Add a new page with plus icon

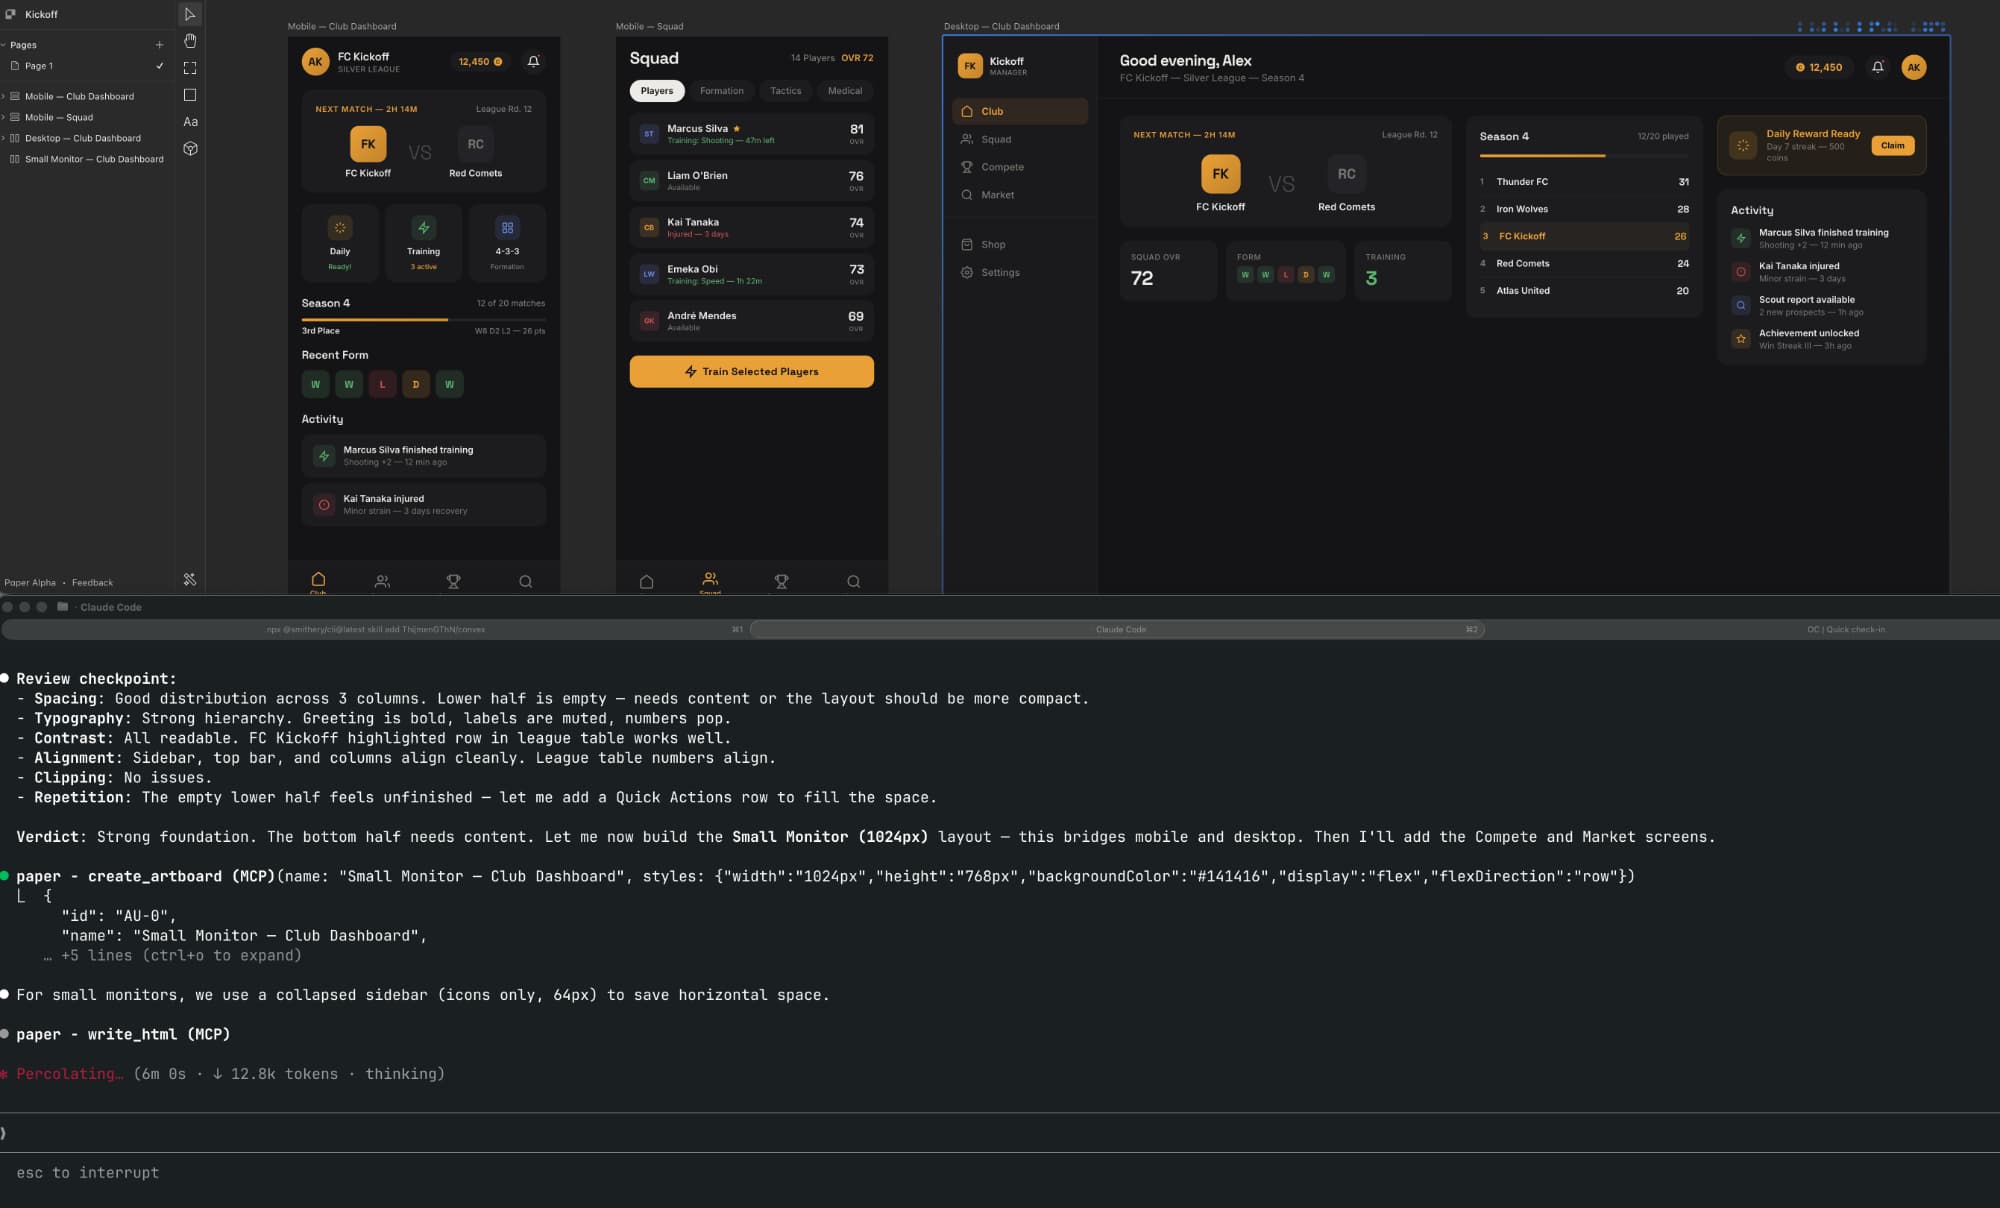159,45
